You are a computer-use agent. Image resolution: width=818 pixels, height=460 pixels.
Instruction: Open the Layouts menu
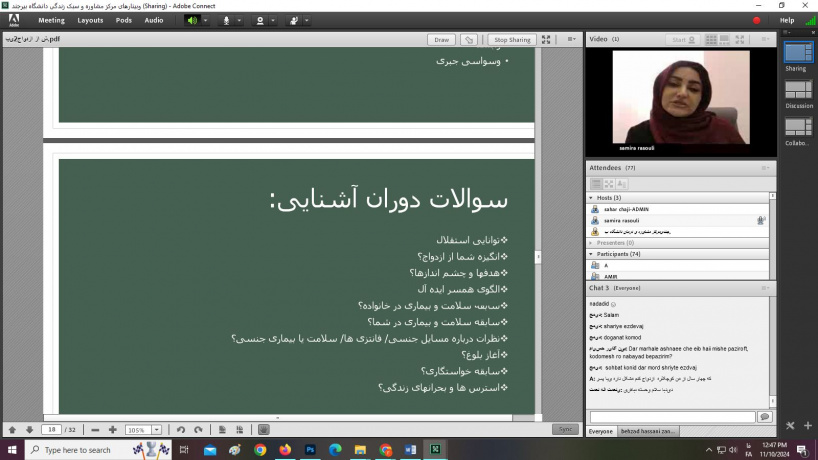pyautogui.click(x=90, y=20)
